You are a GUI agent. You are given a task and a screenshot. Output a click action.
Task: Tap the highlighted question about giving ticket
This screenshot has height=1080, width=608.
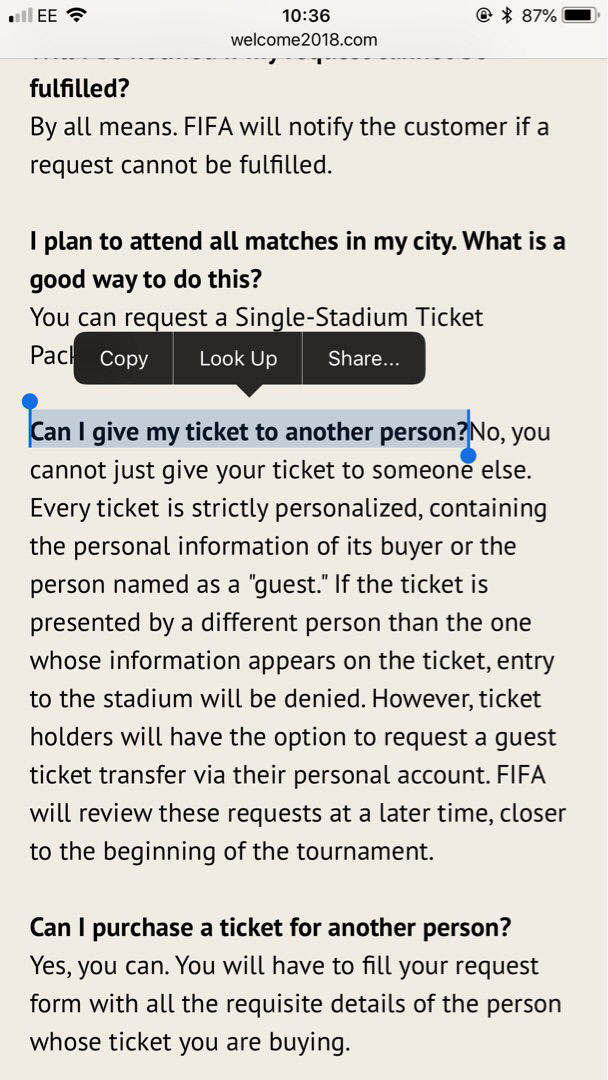point(248,432)
